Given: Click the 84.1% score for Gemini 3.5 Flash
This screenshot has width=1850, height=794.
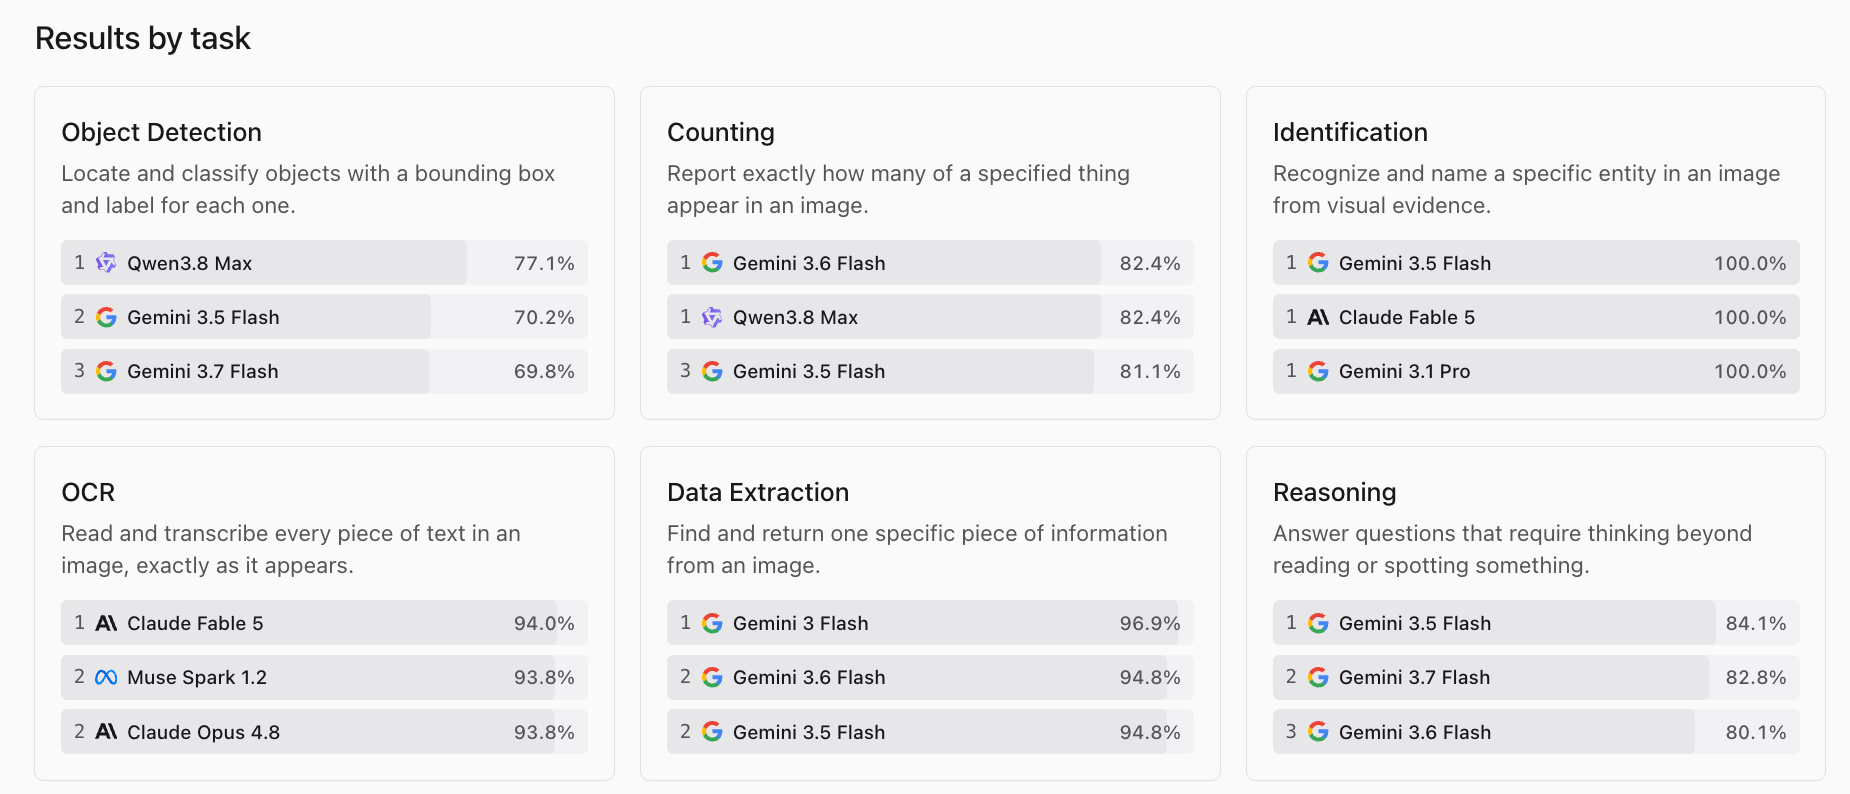Looking at the screenshot, I should pyautogui.click(x=1756, y=623).
